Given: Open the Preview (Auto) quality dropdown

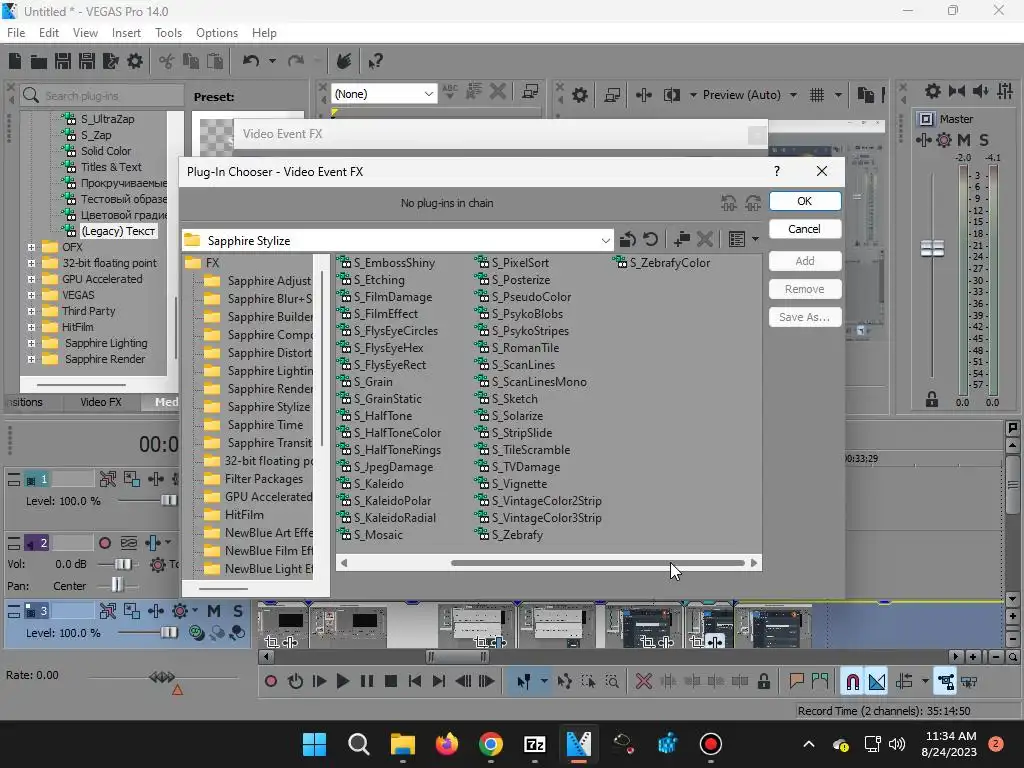Looking at the screenshot, I should point(793,95).
